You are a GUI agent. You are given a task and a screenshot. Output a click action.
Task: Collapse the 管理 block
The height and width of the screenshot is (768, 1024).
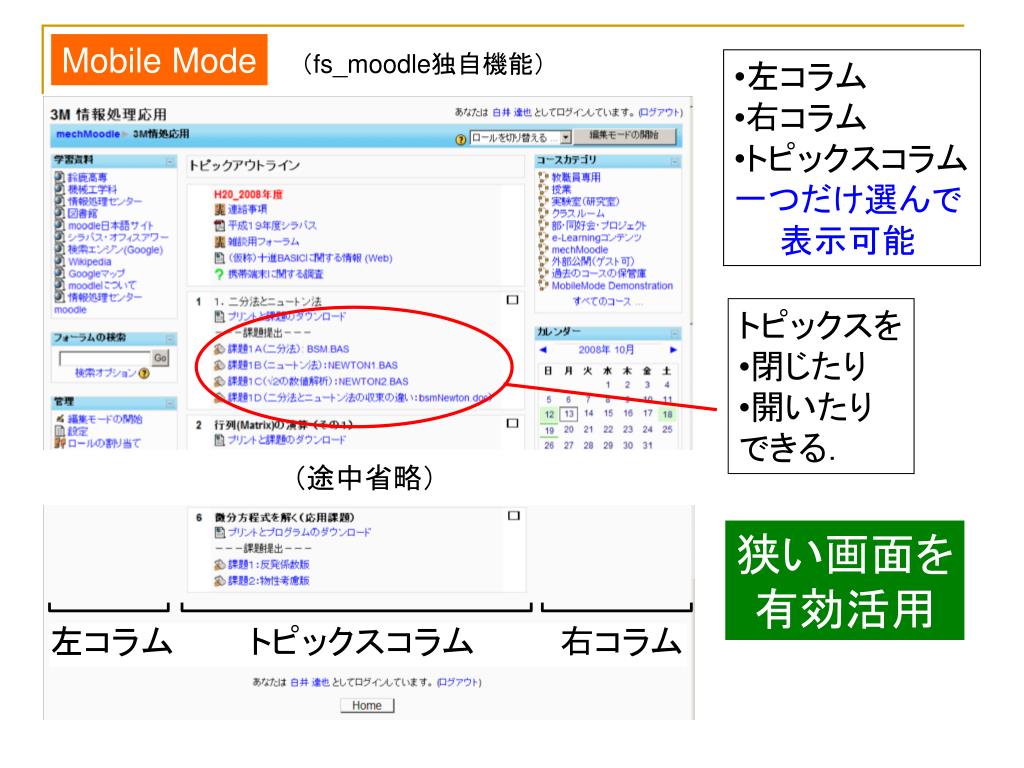coord(170,403)
